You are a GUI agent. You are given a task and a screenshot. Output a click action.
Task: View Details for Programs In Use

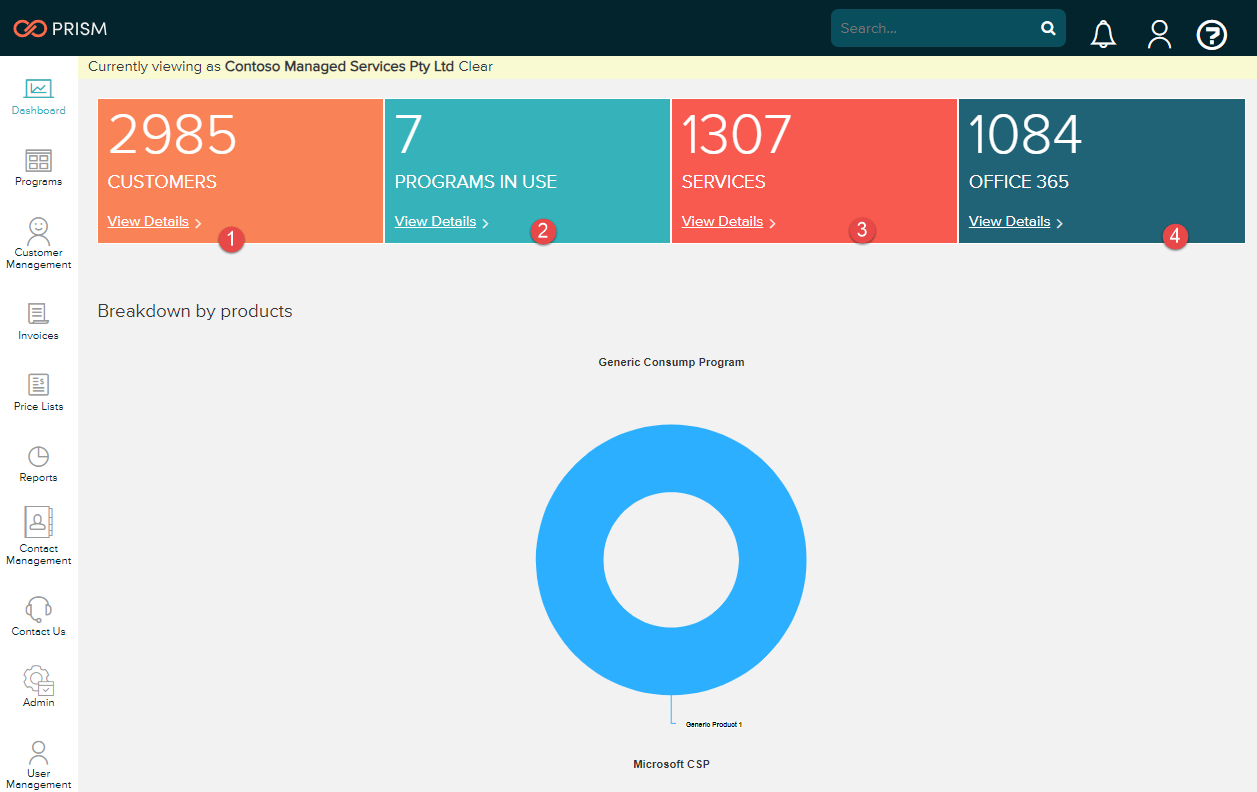435,221
